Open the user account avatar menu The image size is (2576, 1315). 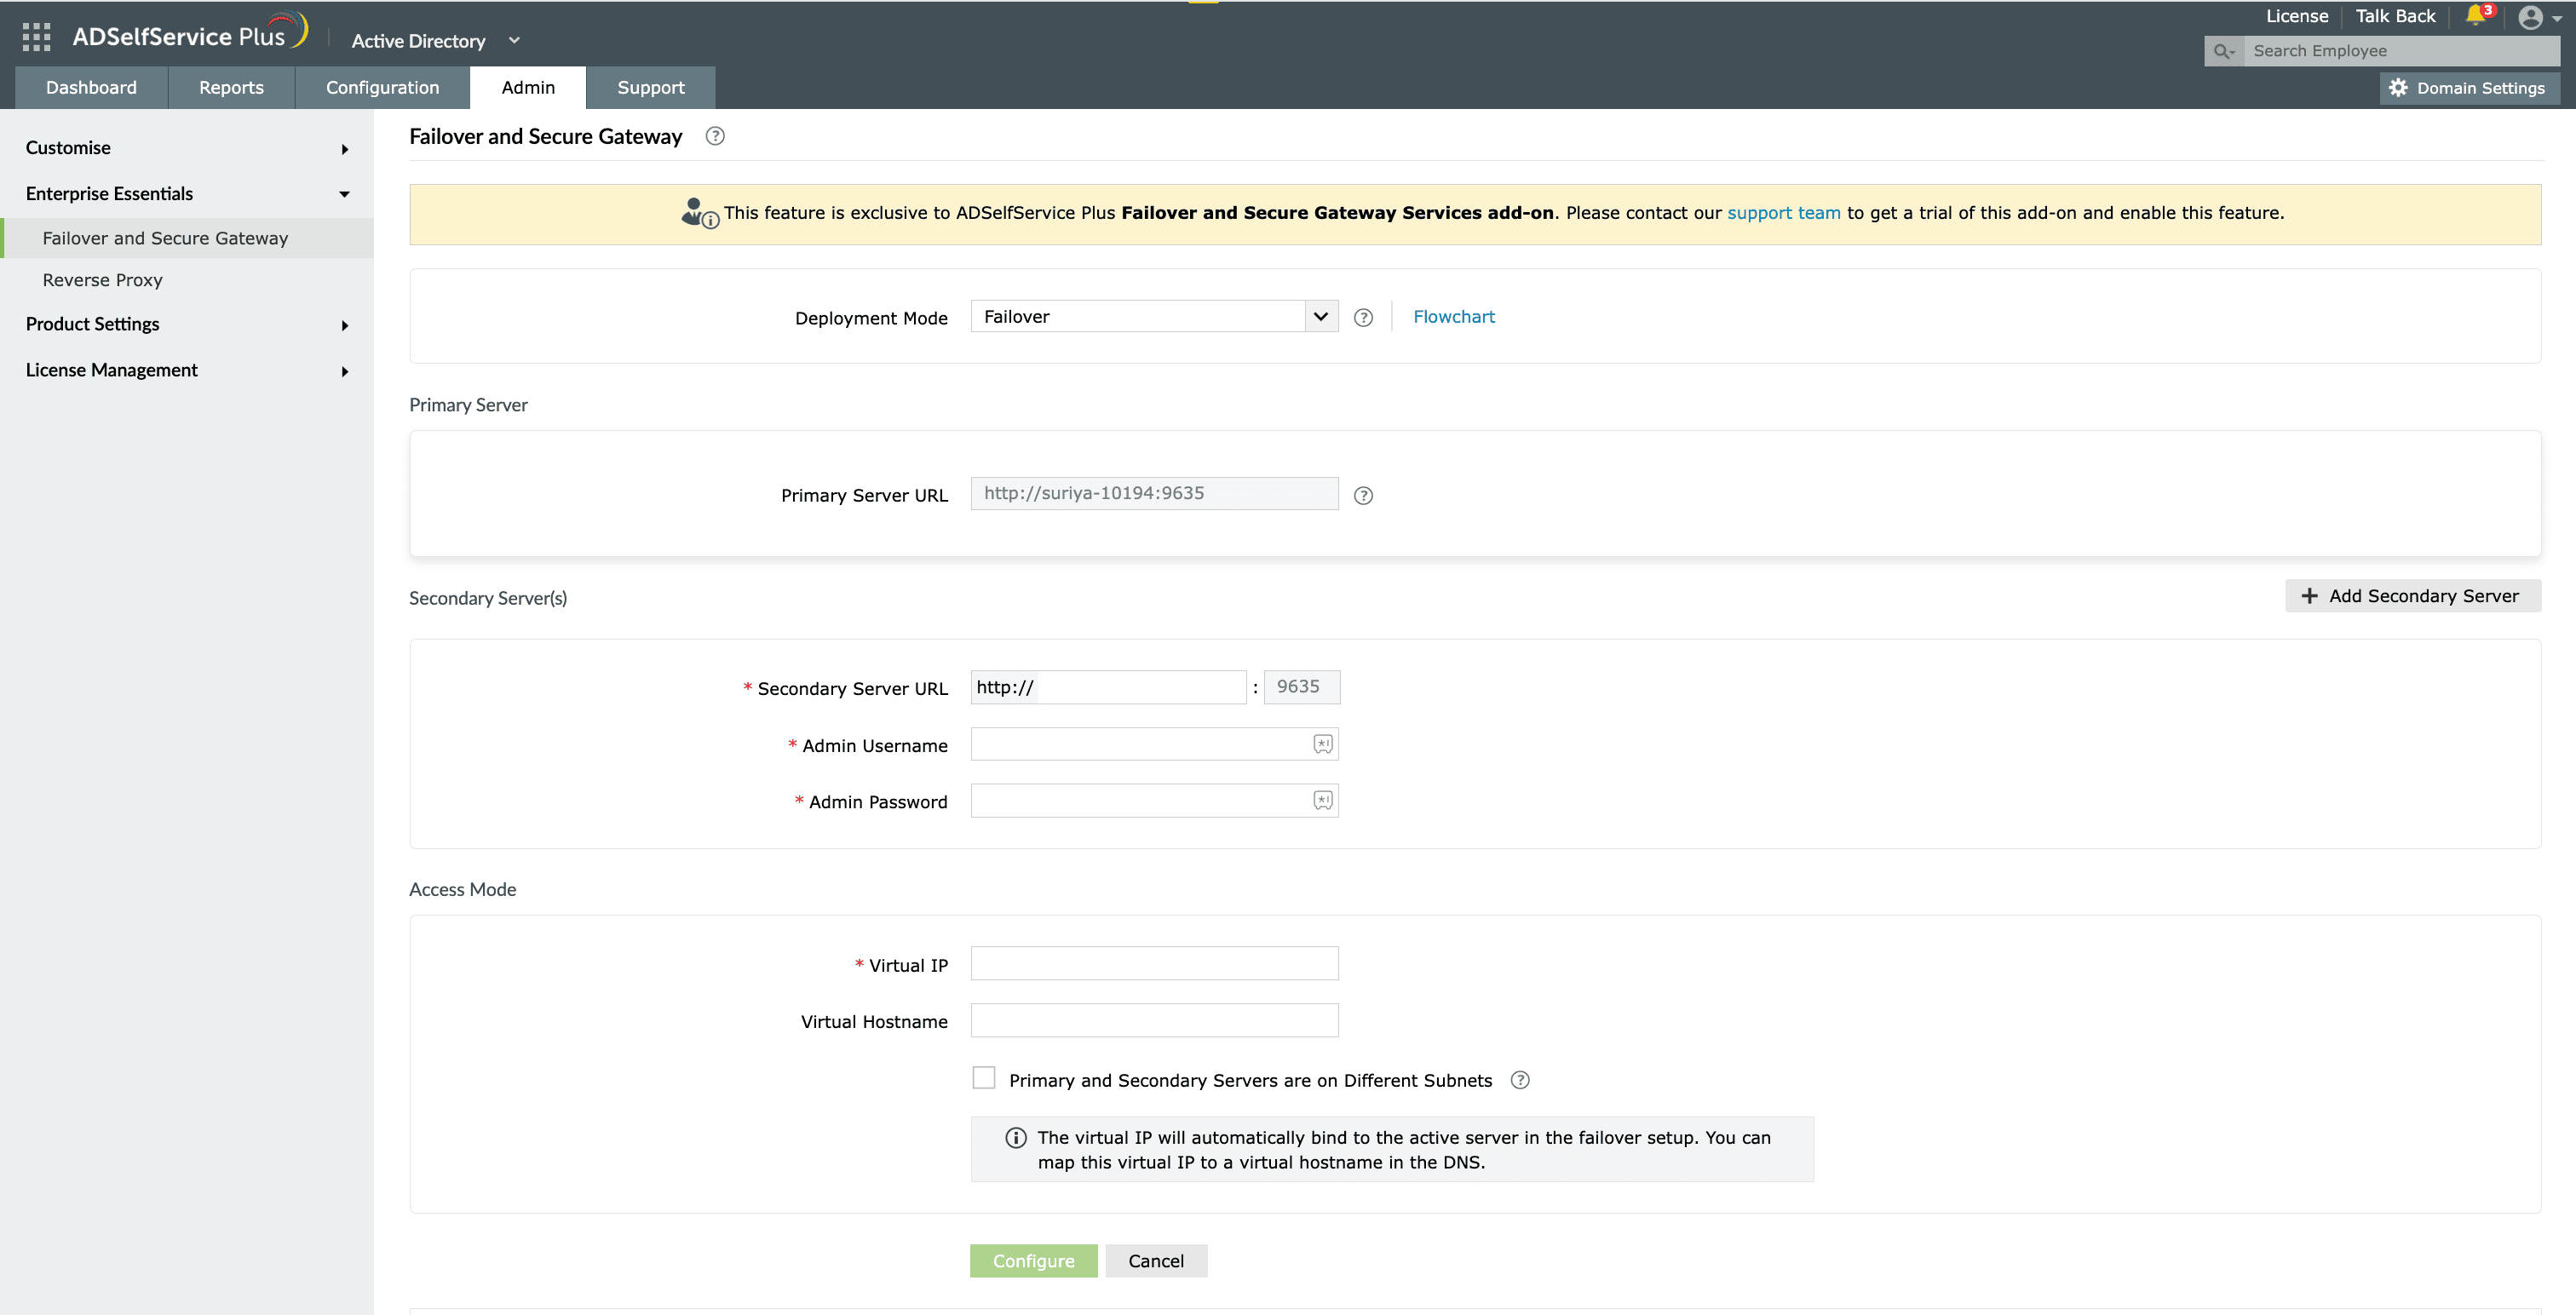click(2530, 17)
